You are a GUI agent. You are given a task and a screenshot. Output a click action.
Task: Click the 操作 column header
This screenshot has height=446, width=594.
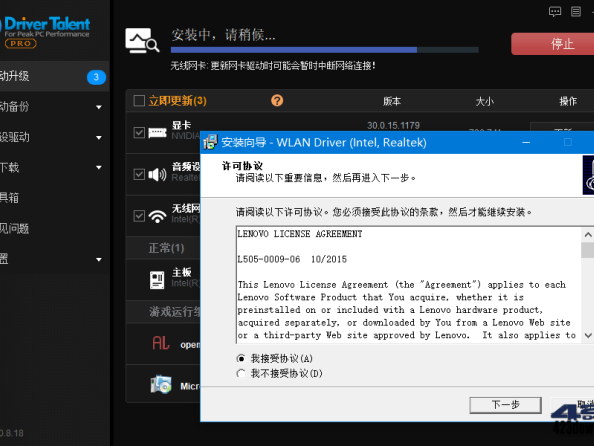pos(568,101)
